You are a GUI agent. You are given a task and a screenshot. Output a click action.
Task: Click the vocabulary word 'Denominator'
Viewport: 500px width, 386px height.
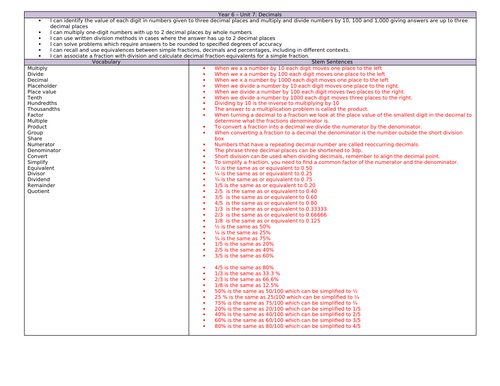tap(44, 150)
